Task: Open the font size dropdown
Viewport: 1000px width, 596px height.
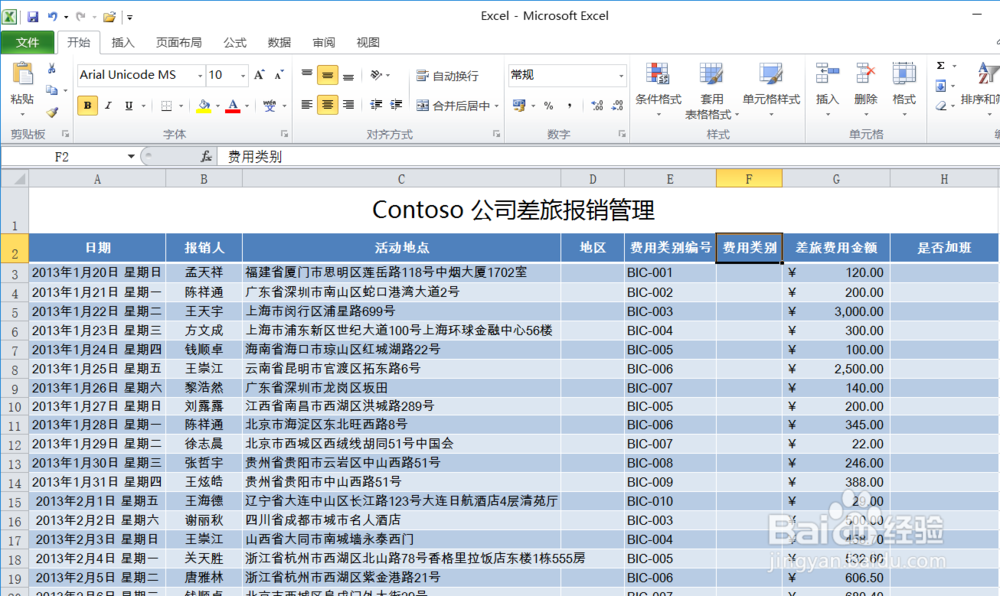Action: coord(242,75)
